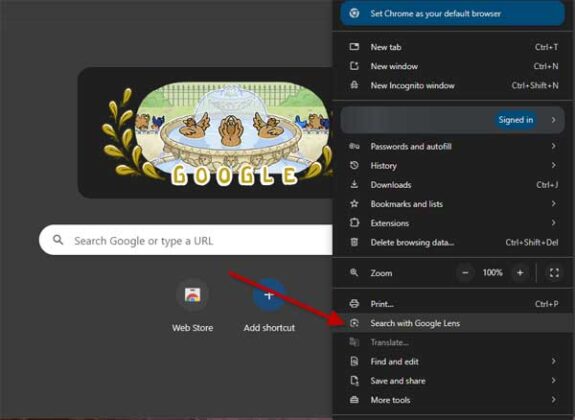Decrease zoom with the minus button
Image resolution: width=575 pixels, height=420 pixels.
(465, 273)
